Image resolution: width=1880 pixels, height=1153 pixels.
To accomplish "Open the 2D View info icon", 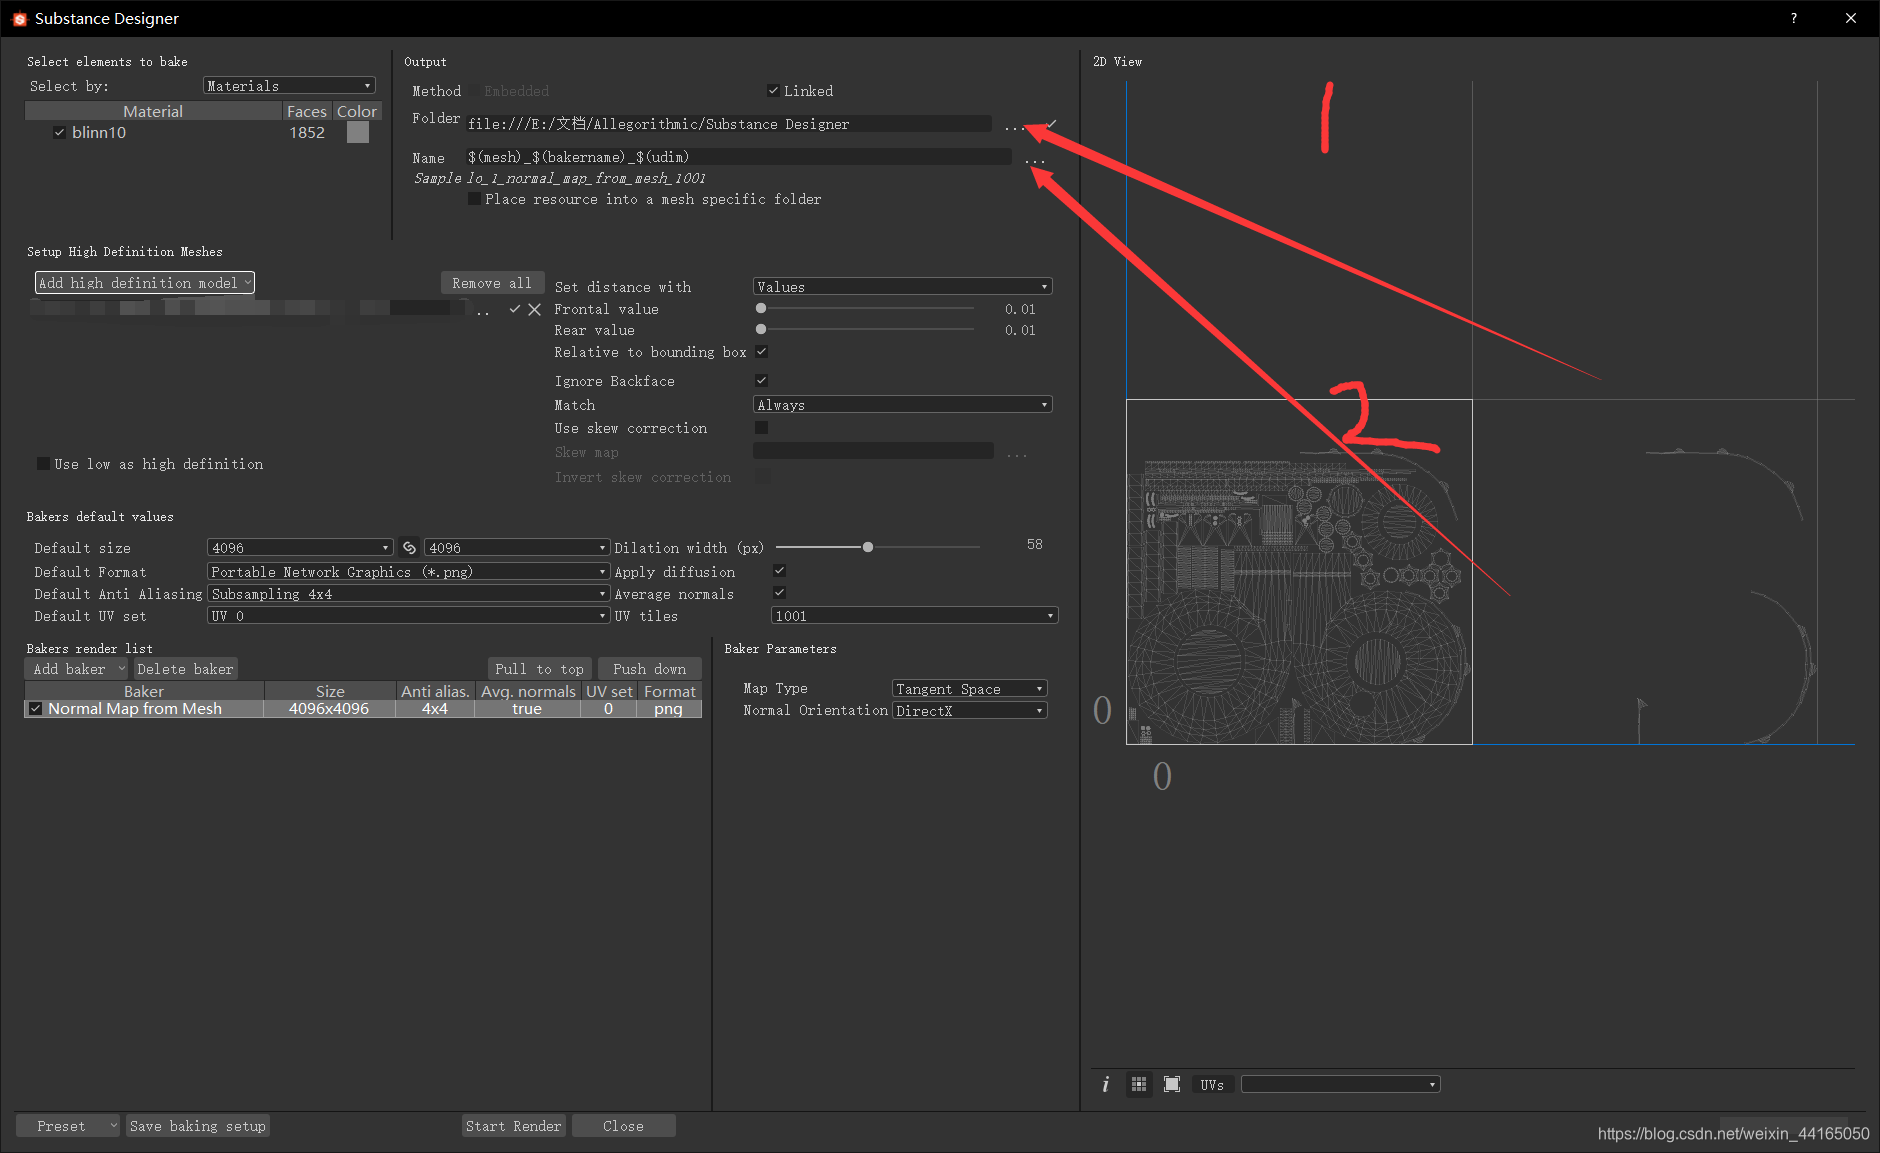I will click(x=1105, y=1084).
